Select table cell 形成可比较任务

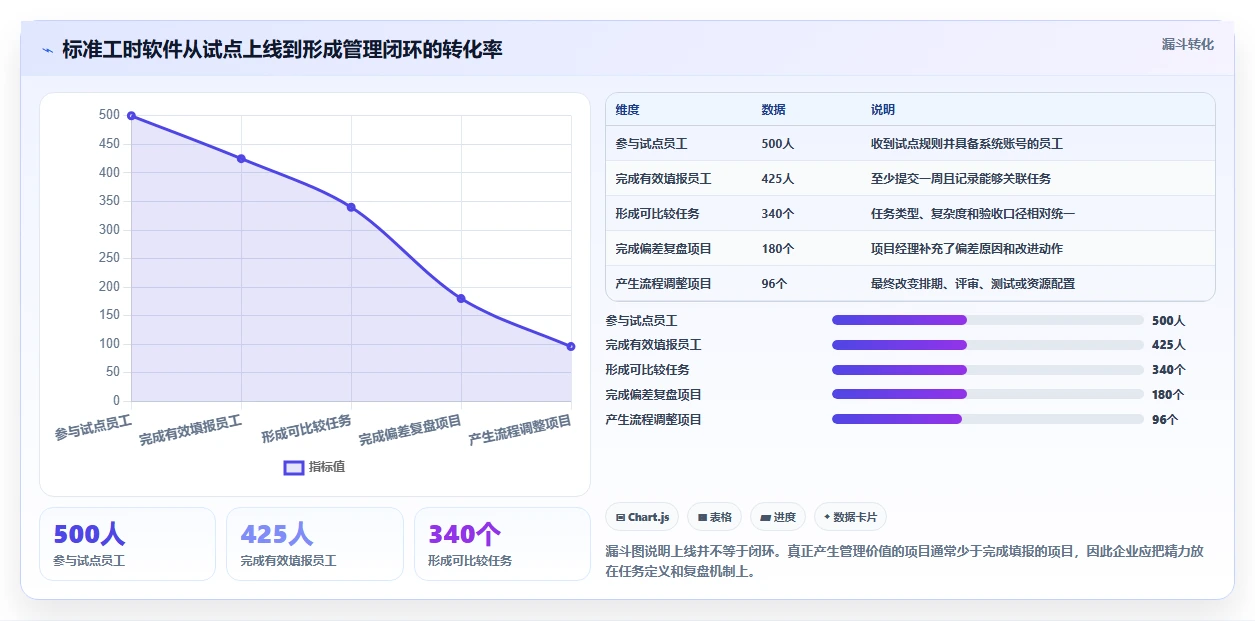click(x=658, y=214)
